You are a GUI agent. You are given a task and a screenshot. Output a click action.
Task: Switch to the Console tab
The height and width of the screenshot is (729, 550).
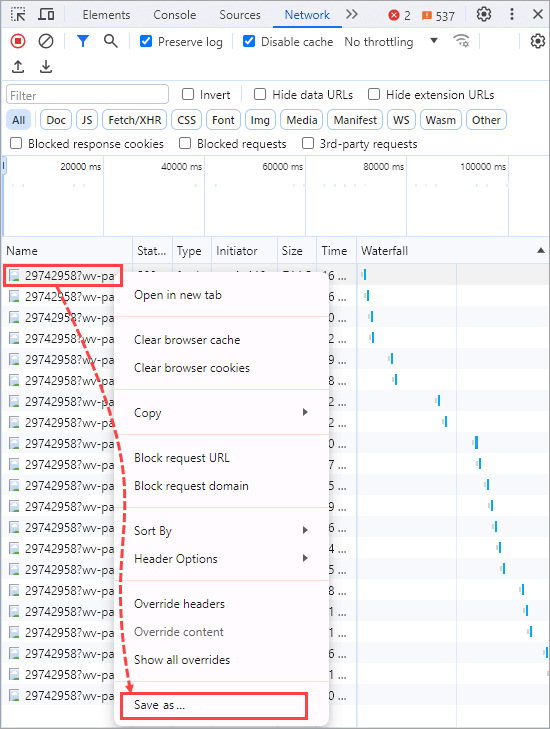(174, 15)
